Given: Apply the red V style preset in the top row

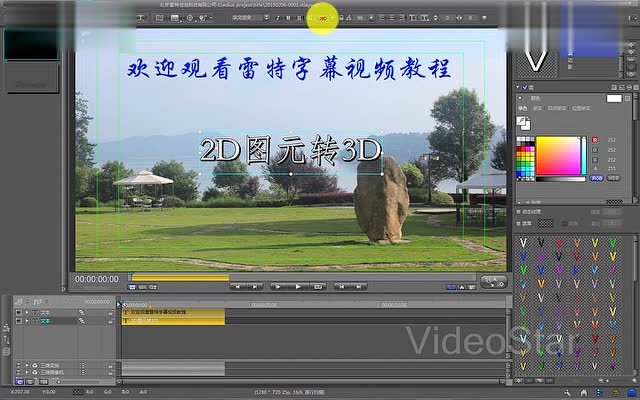Looking at the screenshot, I should (x=559, y=243).
